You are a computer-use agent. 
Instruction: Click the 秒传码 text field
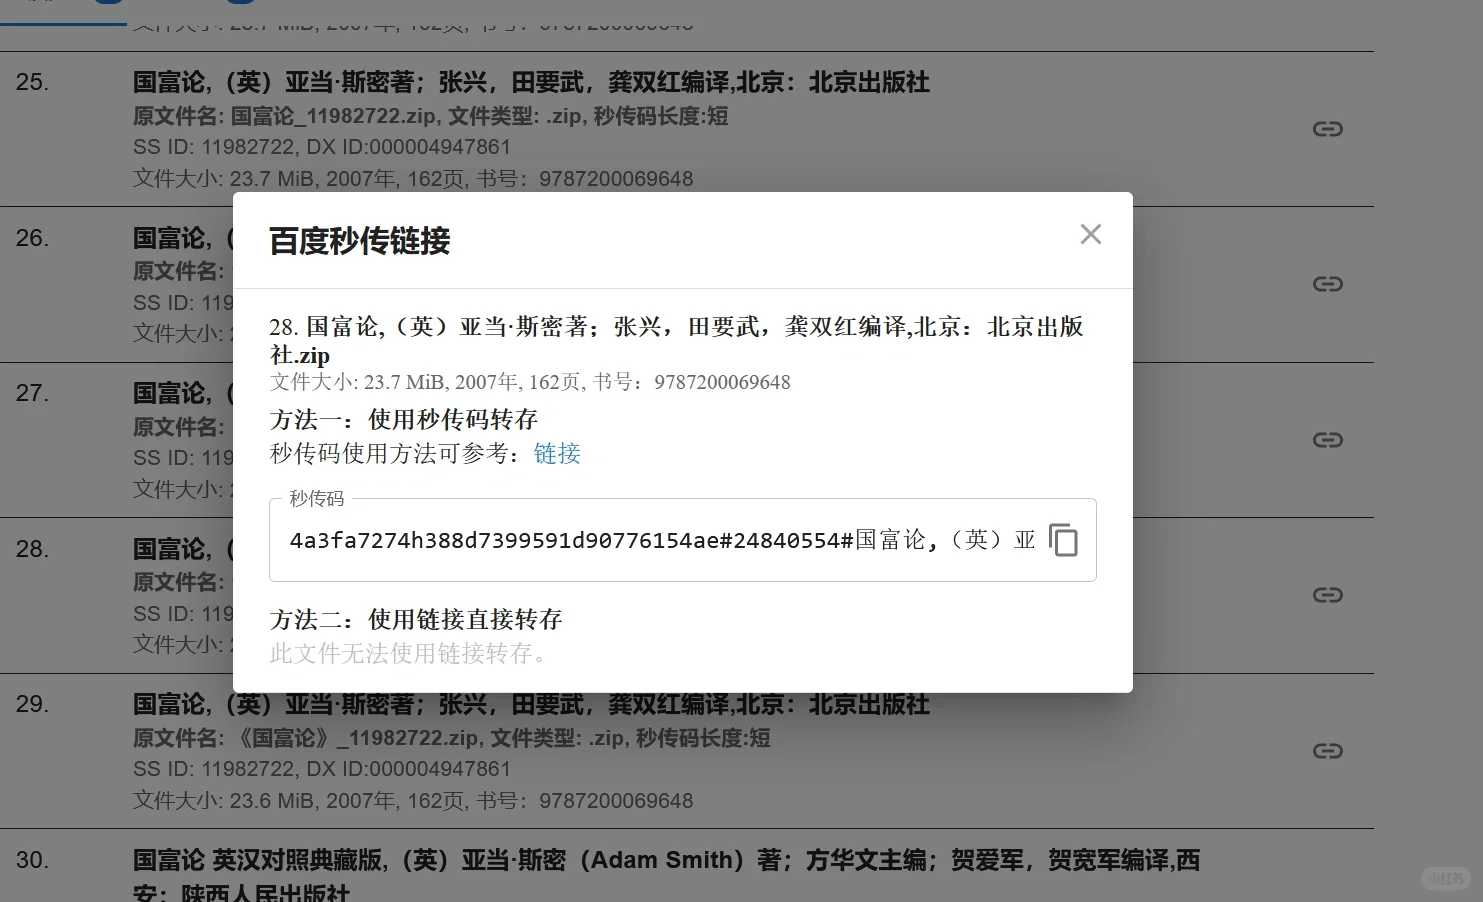pyautogui.click(x=682, y=540)
